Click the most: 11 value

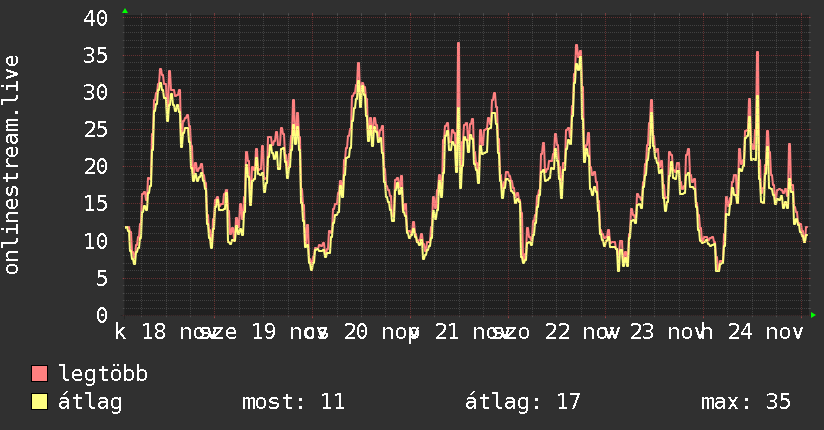pyautogui.click(x=293, y=402)
